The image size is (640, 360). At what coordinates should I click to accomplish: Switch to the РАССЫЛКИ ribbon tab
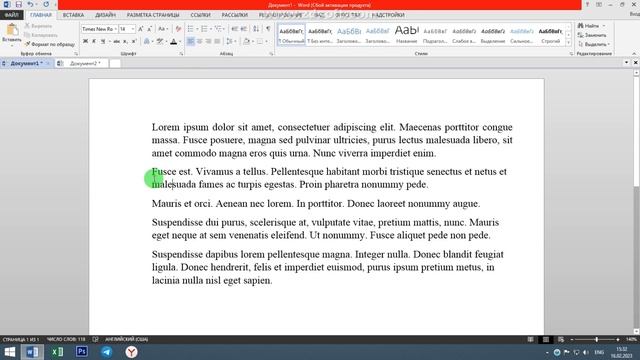[235, 15]
